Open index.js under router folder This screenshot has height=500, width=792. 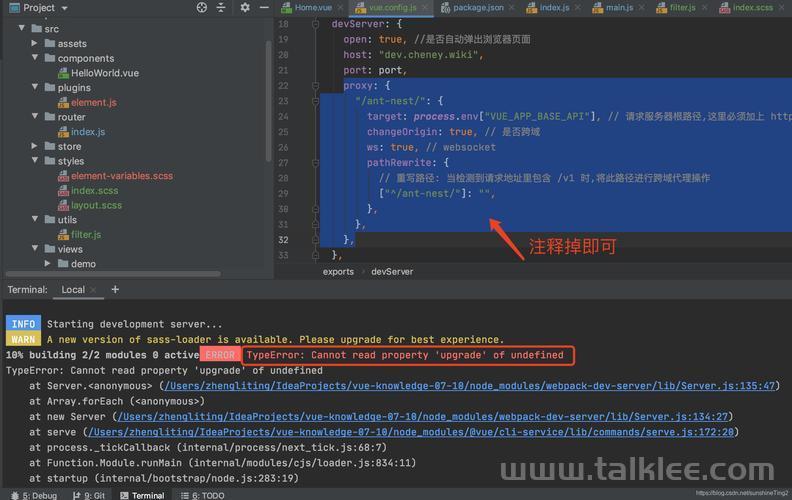coord(88,132)
